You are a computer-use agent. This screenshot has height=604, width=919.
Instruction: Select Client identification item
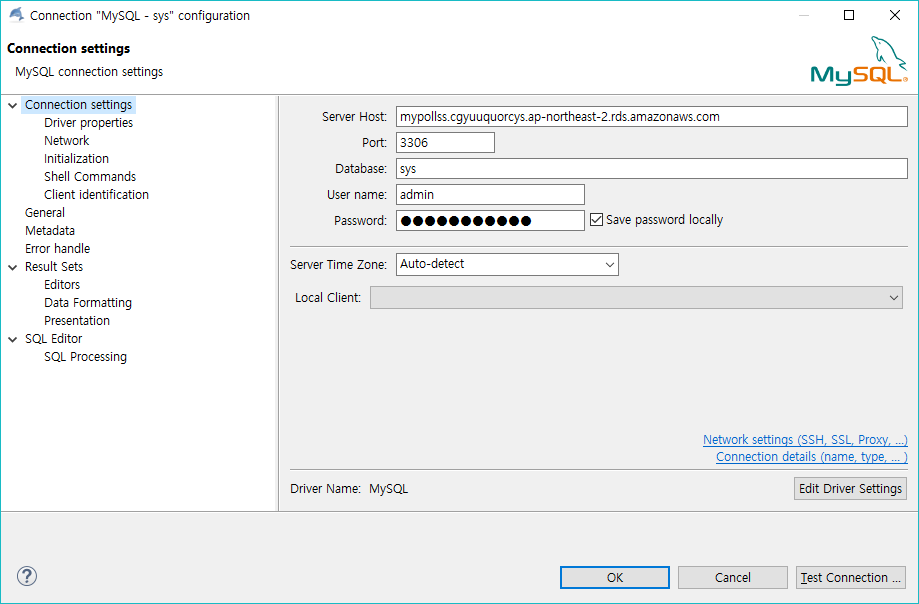pyautogui.click(x=96, y=194)
